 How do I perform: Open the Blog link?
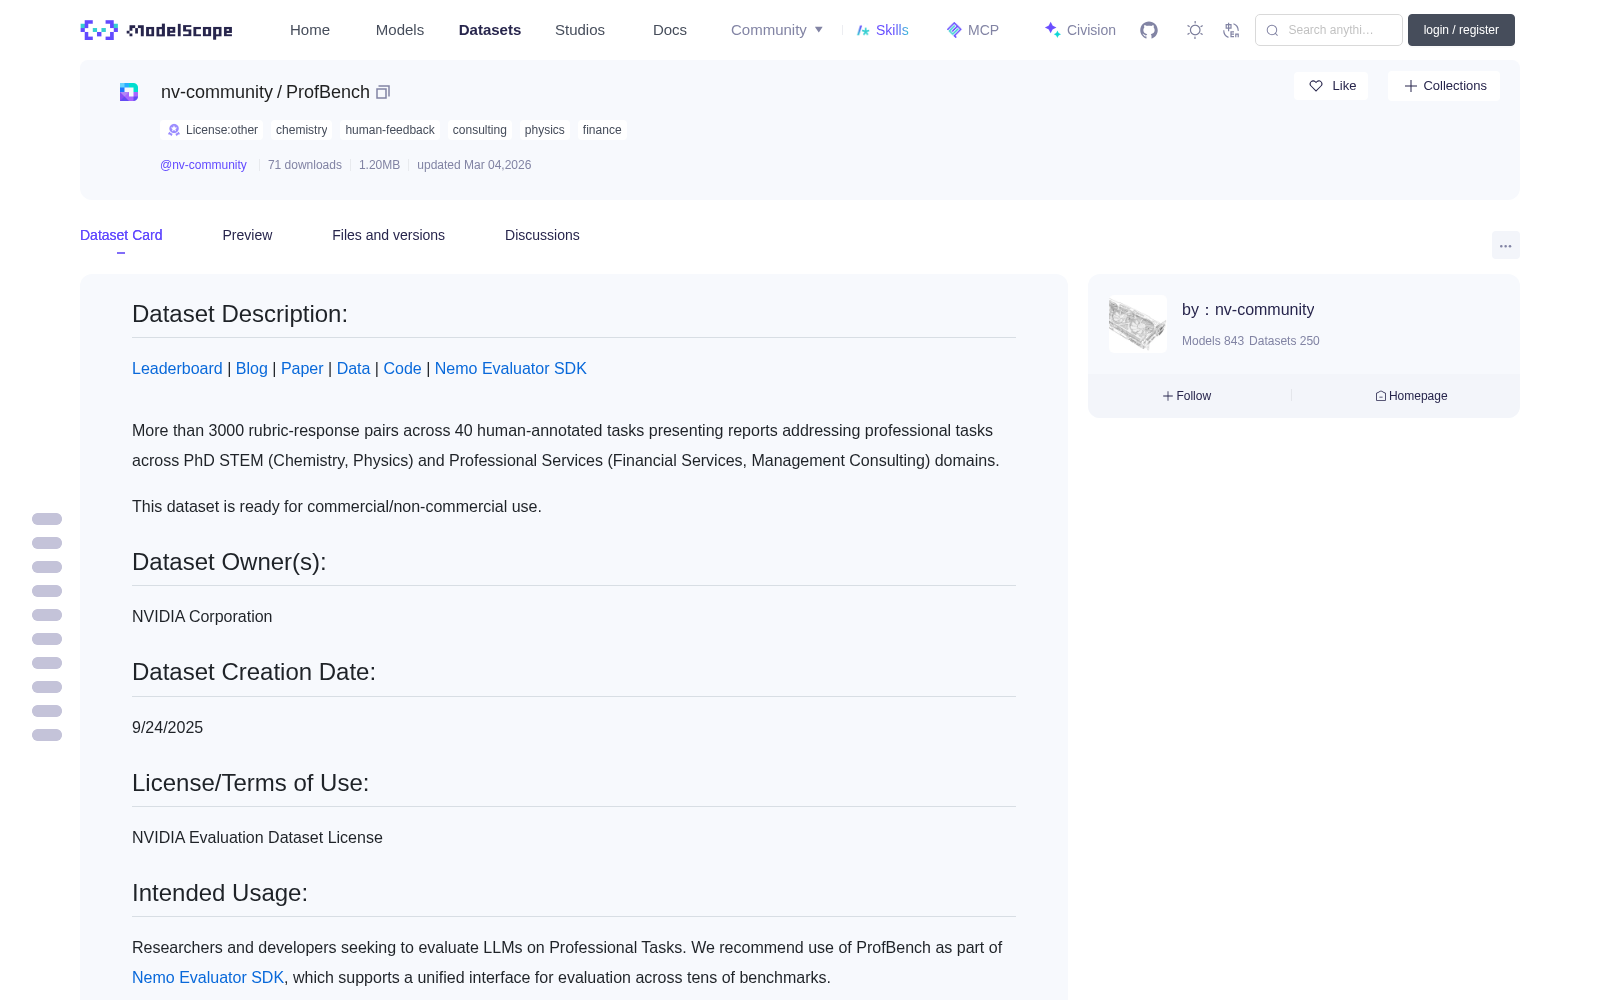point(252,369)
